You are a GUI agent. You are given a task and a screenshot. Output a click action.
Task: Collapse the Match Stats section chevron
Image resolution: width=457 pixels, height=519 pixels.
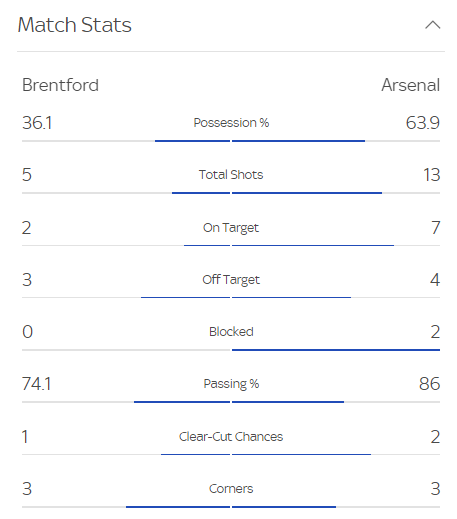[433, 25]
